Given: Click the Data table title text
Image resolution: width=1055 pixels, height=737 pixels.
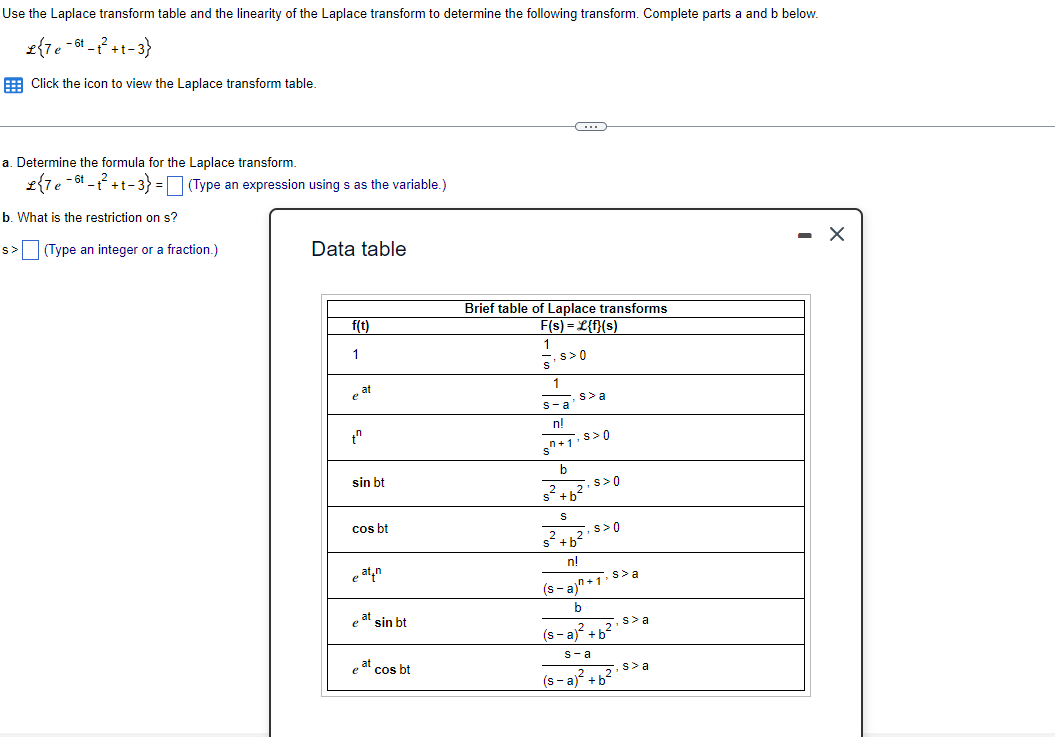Looking at the screenshot, I should click(x=358, y=248).
